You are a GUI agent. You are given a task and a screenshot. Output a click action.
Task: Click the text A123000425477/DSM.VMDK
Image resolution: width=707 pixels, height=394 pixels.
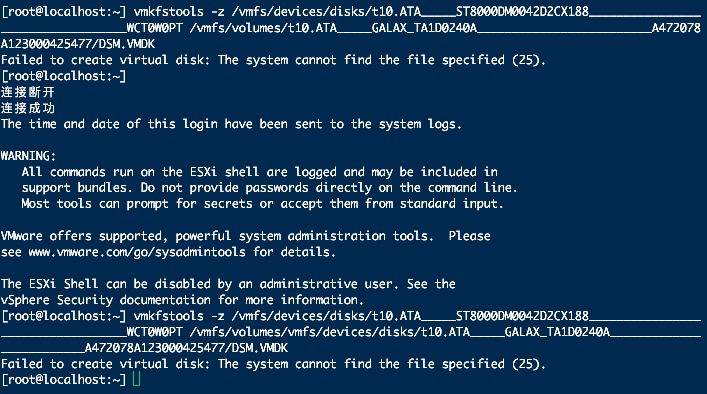(78, 44)
